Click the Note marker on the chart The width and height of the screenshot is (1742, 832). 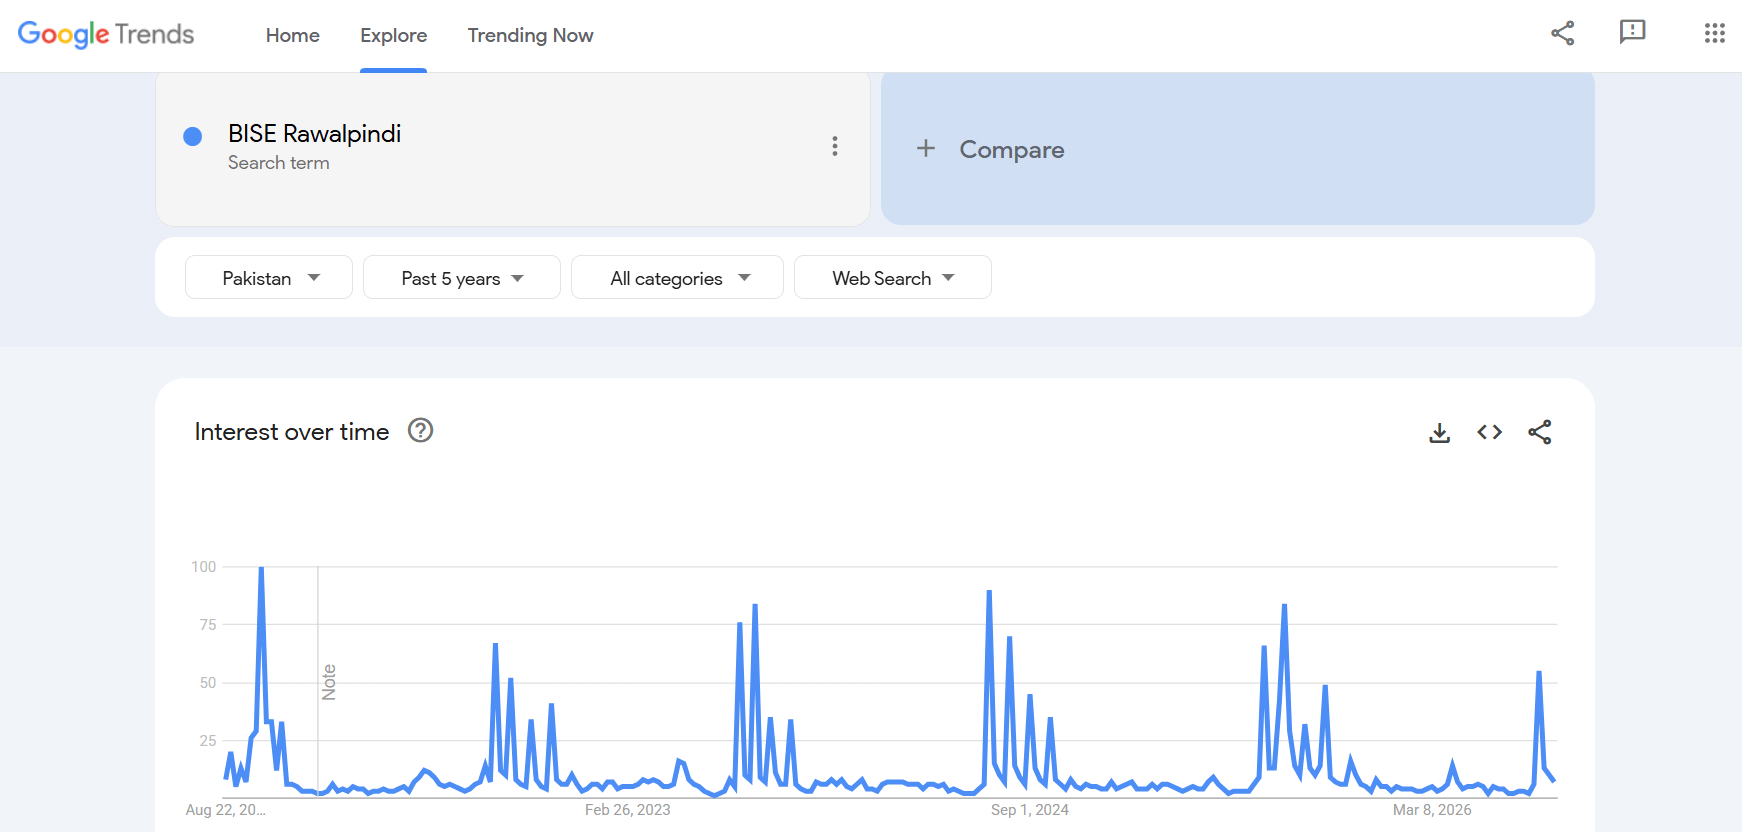pyautogui.click(x=329, y=682)
